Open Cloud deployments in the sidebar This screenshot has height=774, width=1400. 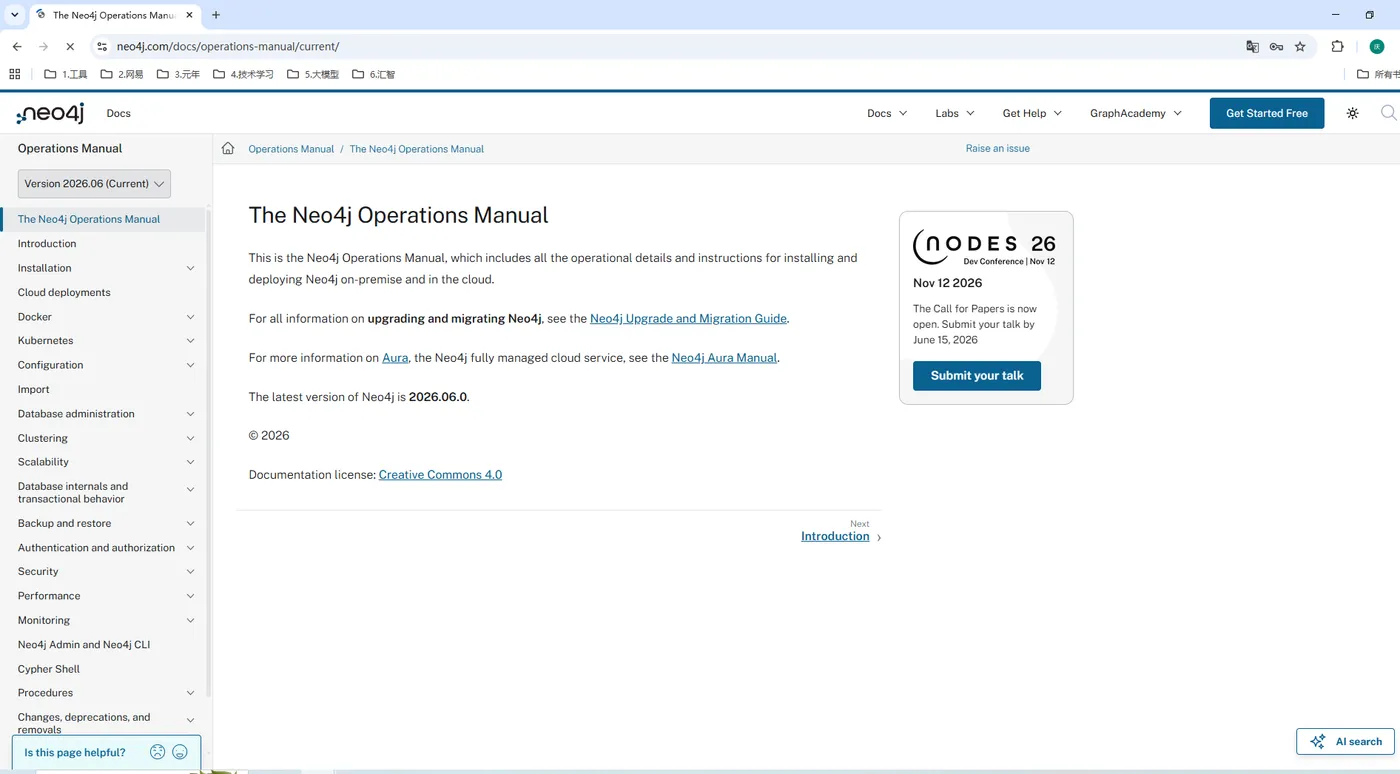(64, 293)
